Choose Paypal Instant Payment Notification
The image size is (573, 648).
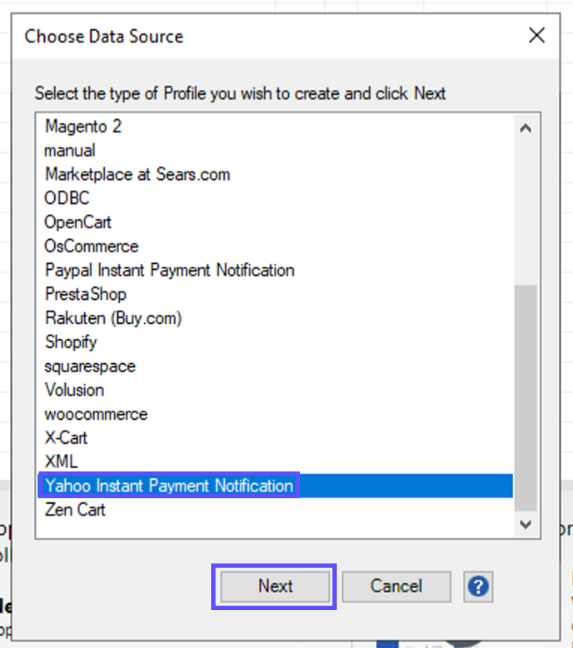[169, 270]
